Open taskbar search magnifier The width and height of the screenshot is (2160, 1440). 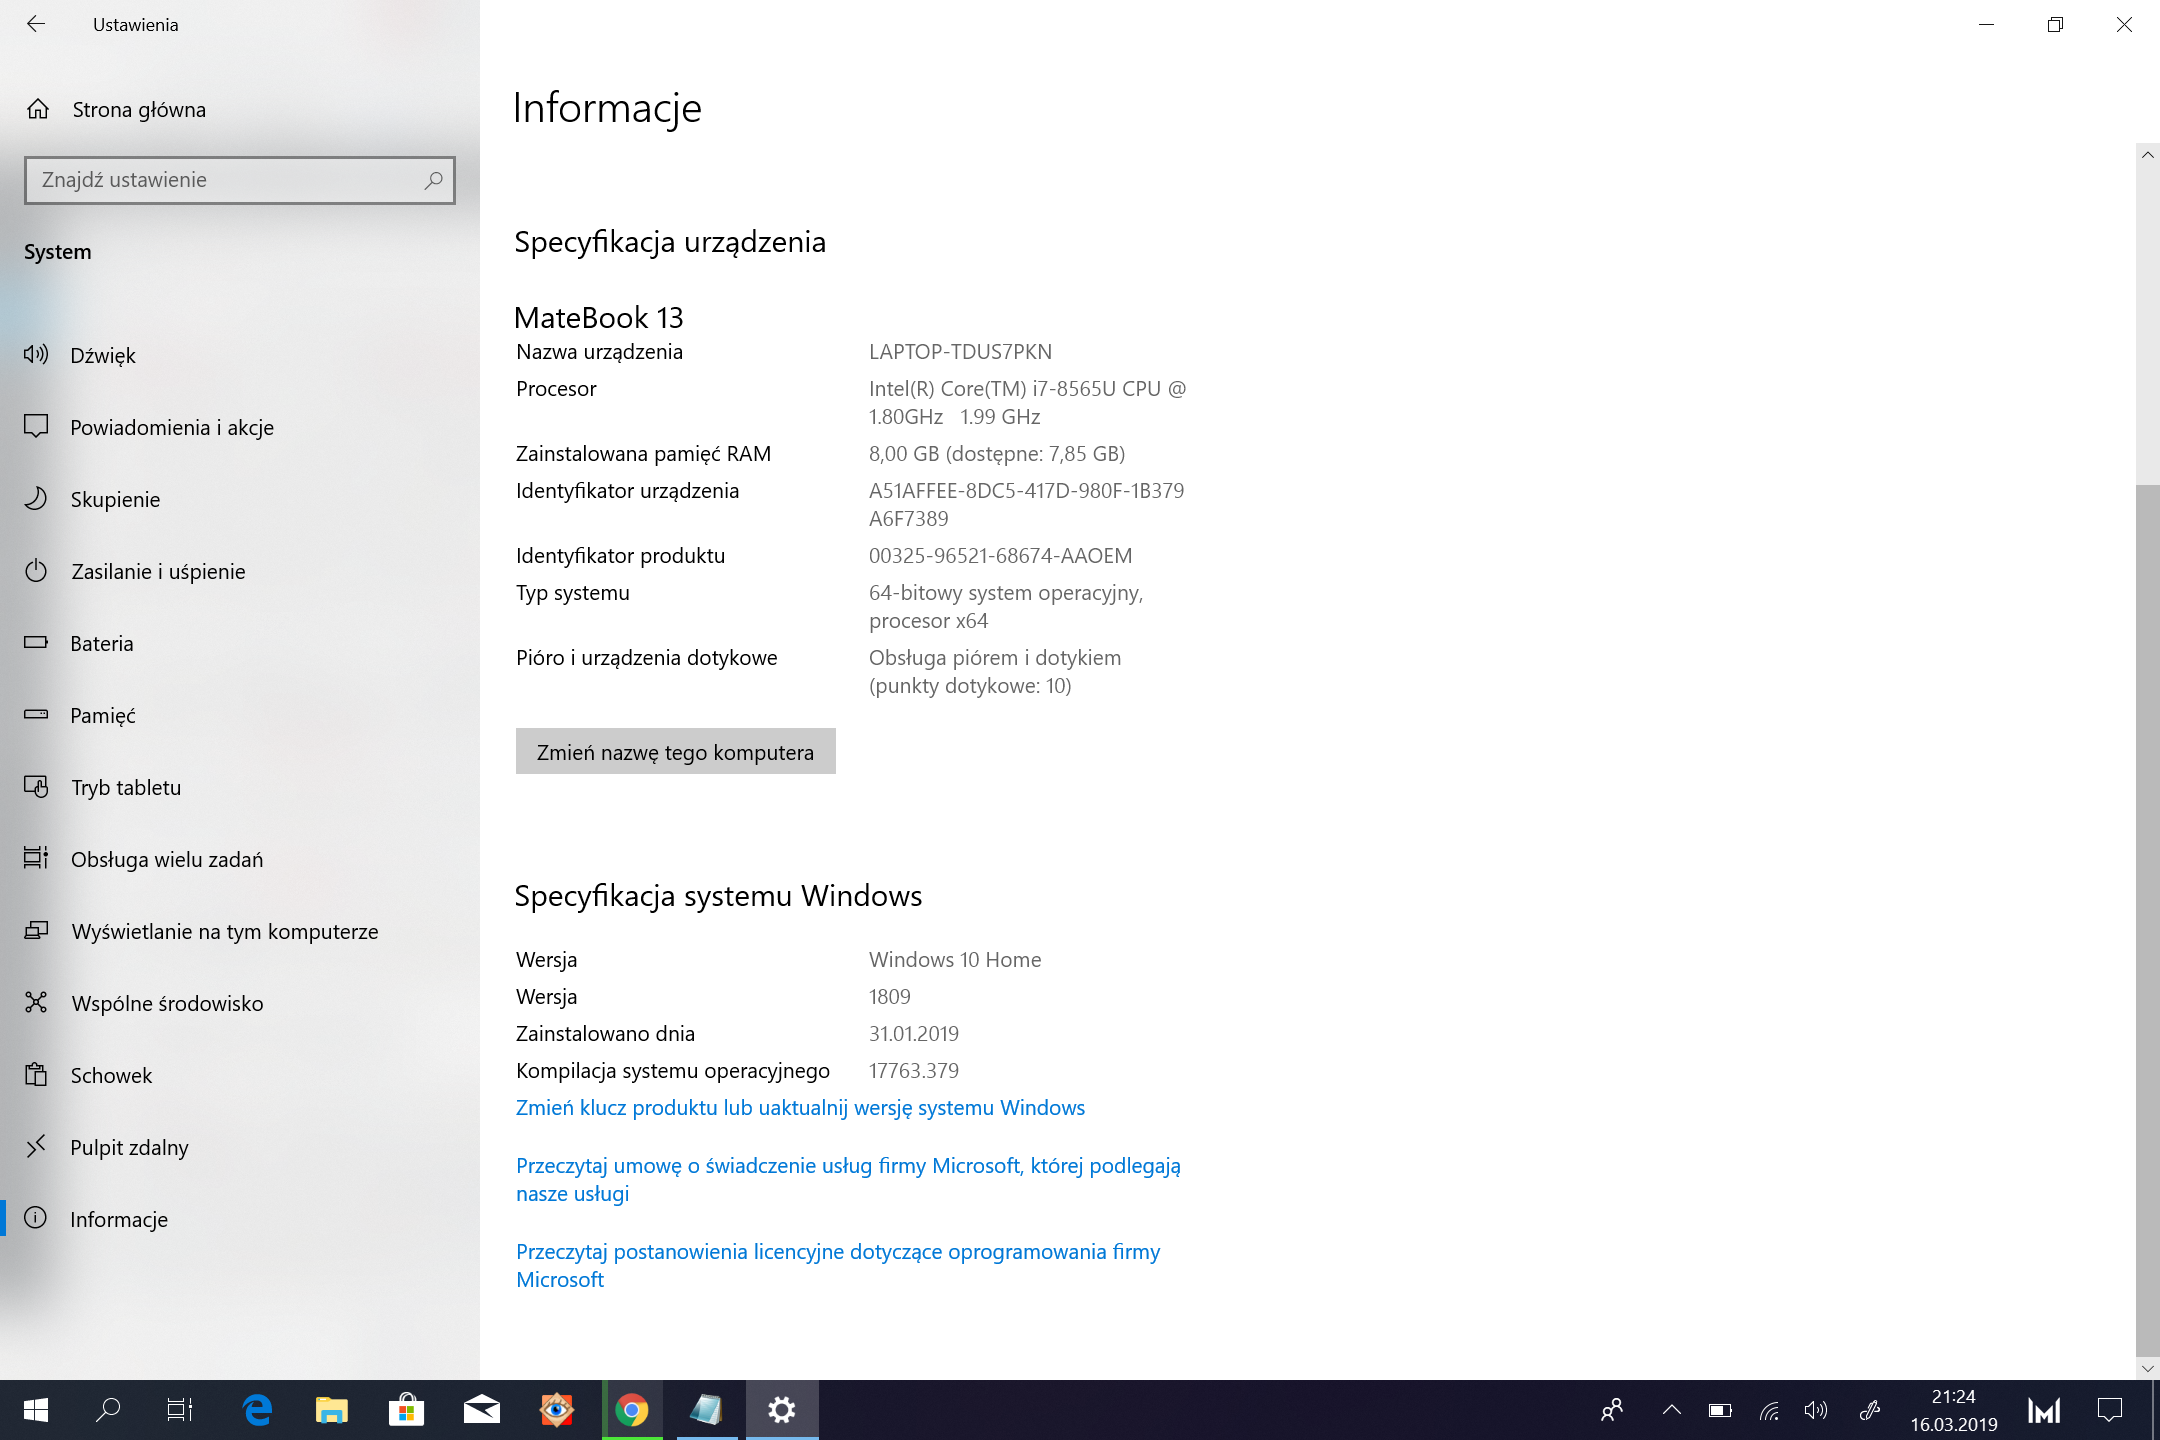point(108,1410)
